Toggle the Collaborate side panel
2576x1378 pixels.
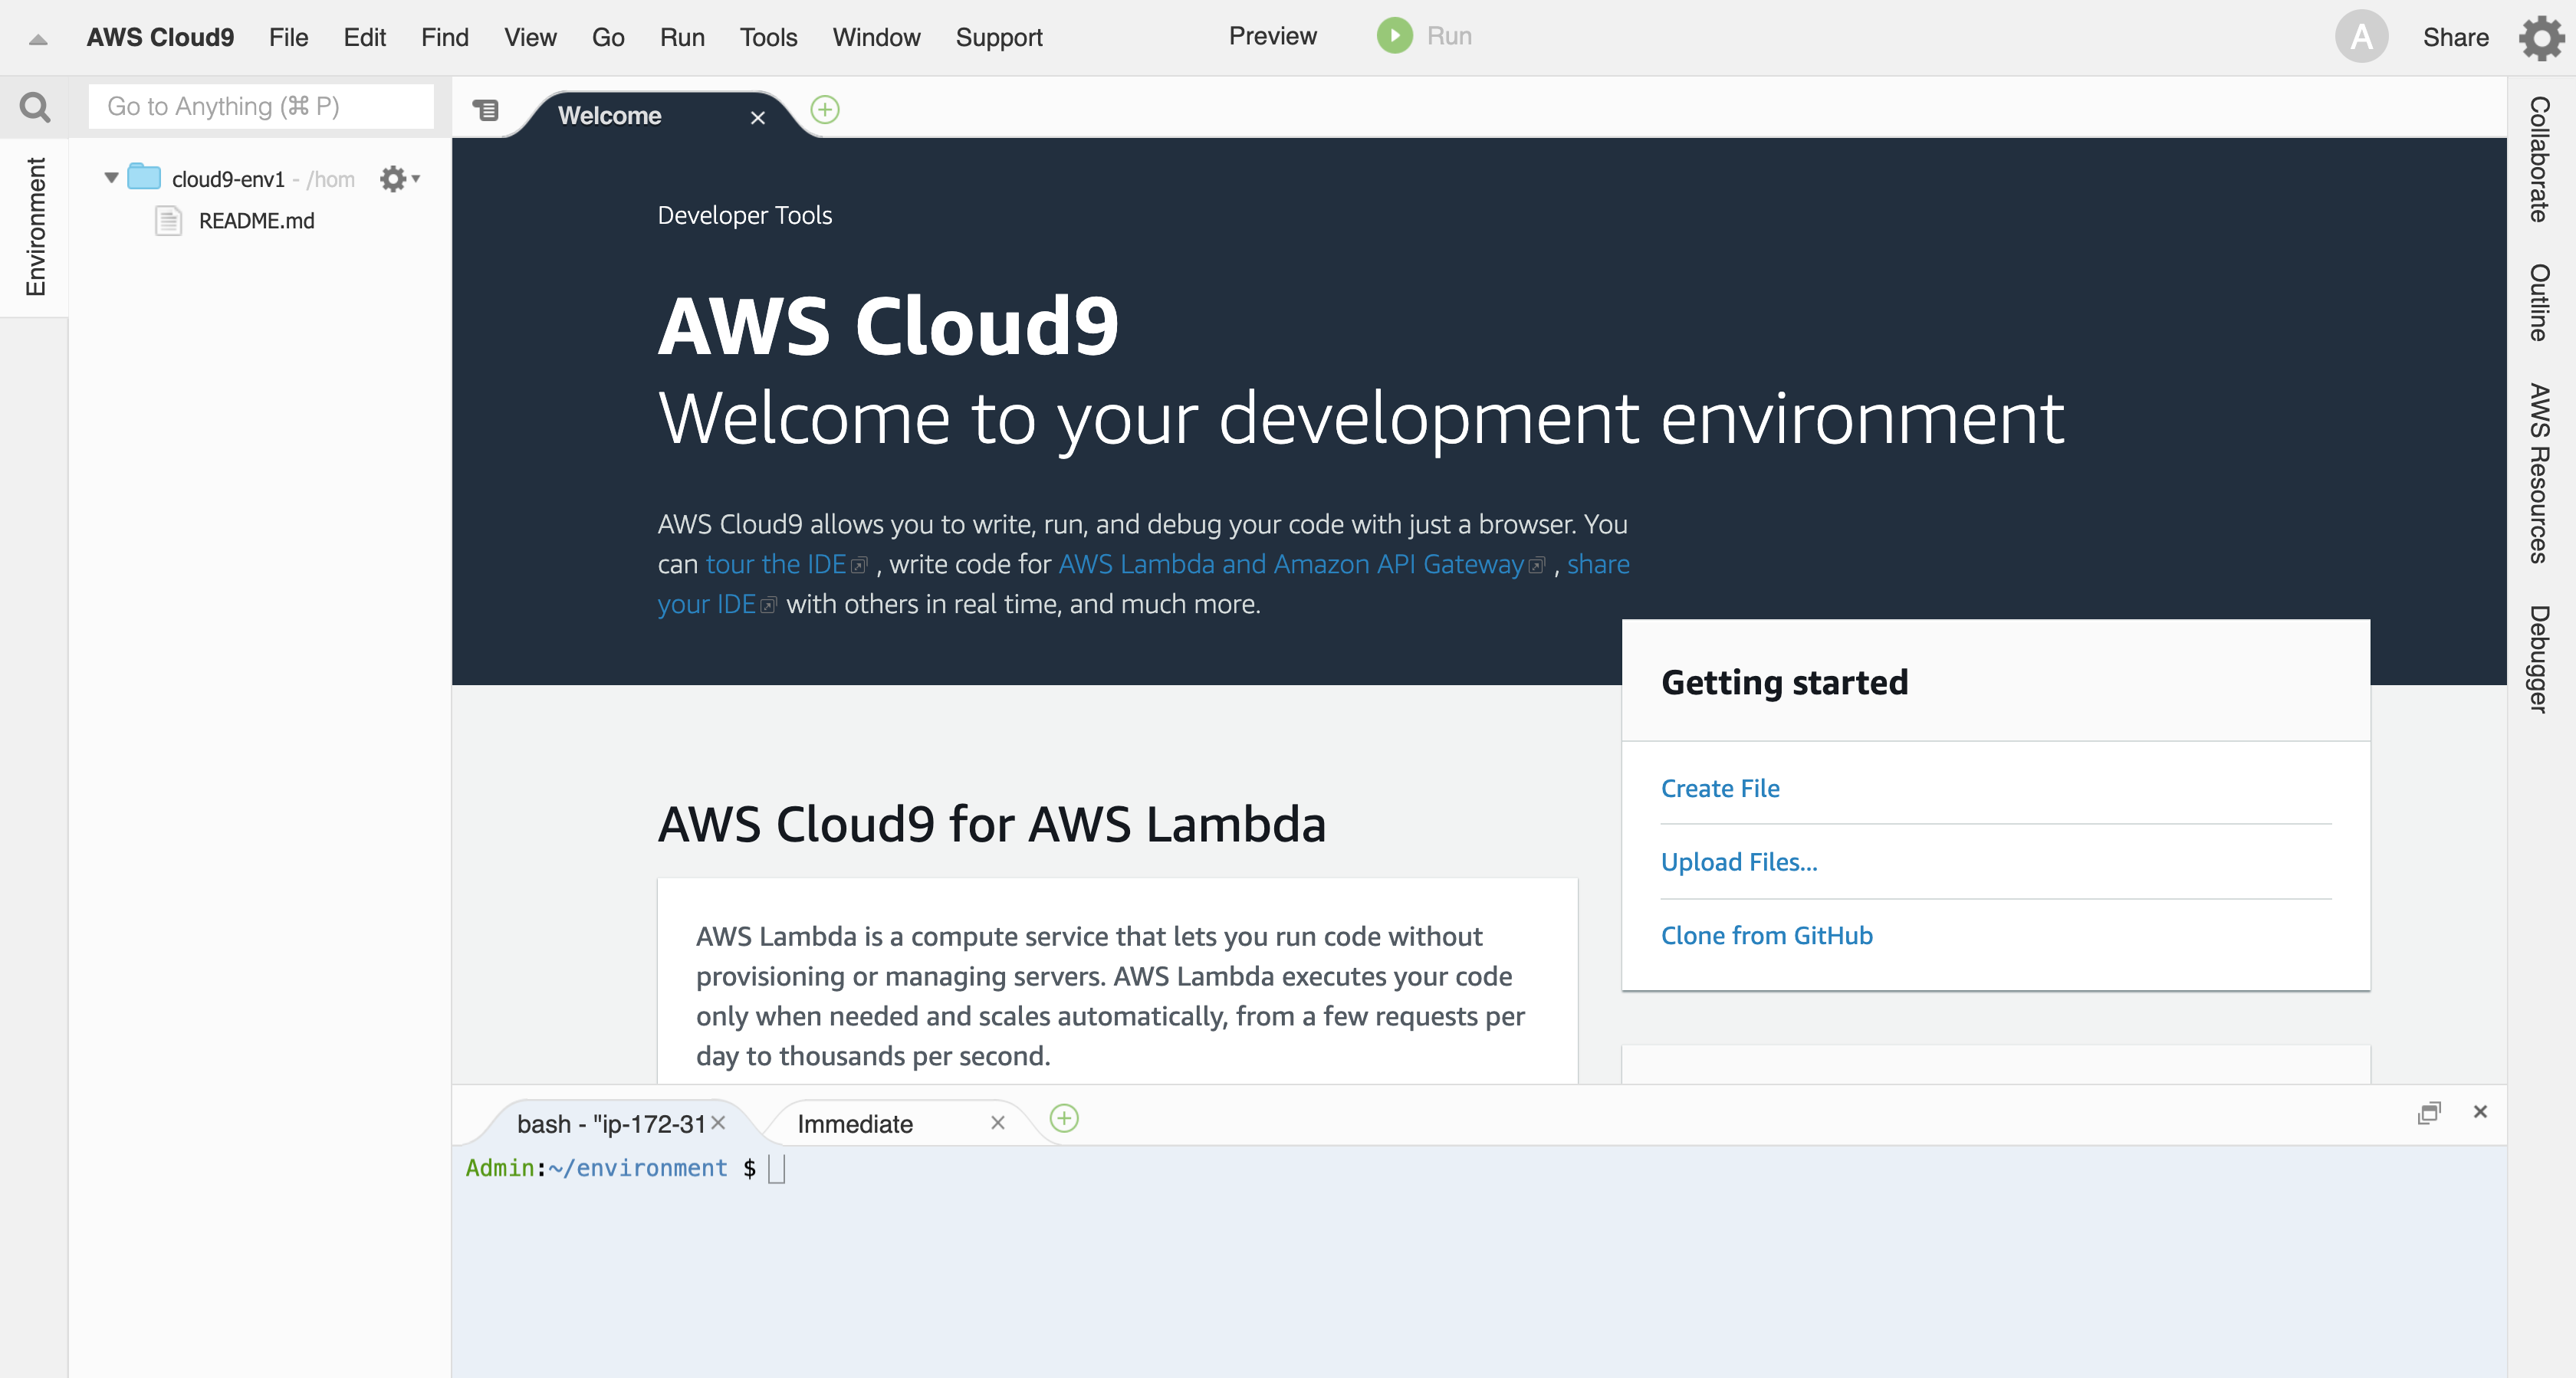(x=2540, y=159)
